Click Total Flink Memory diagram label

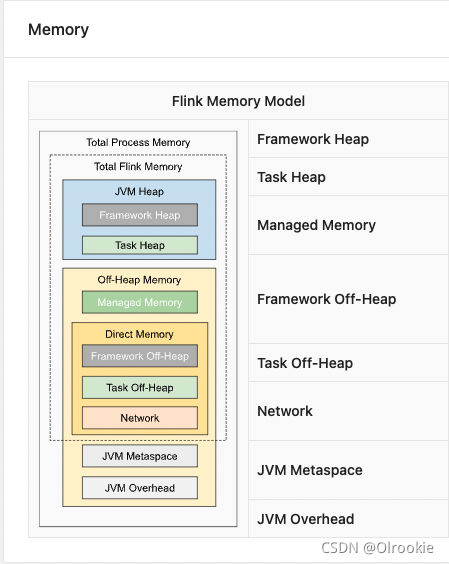[x=138, y=167]
